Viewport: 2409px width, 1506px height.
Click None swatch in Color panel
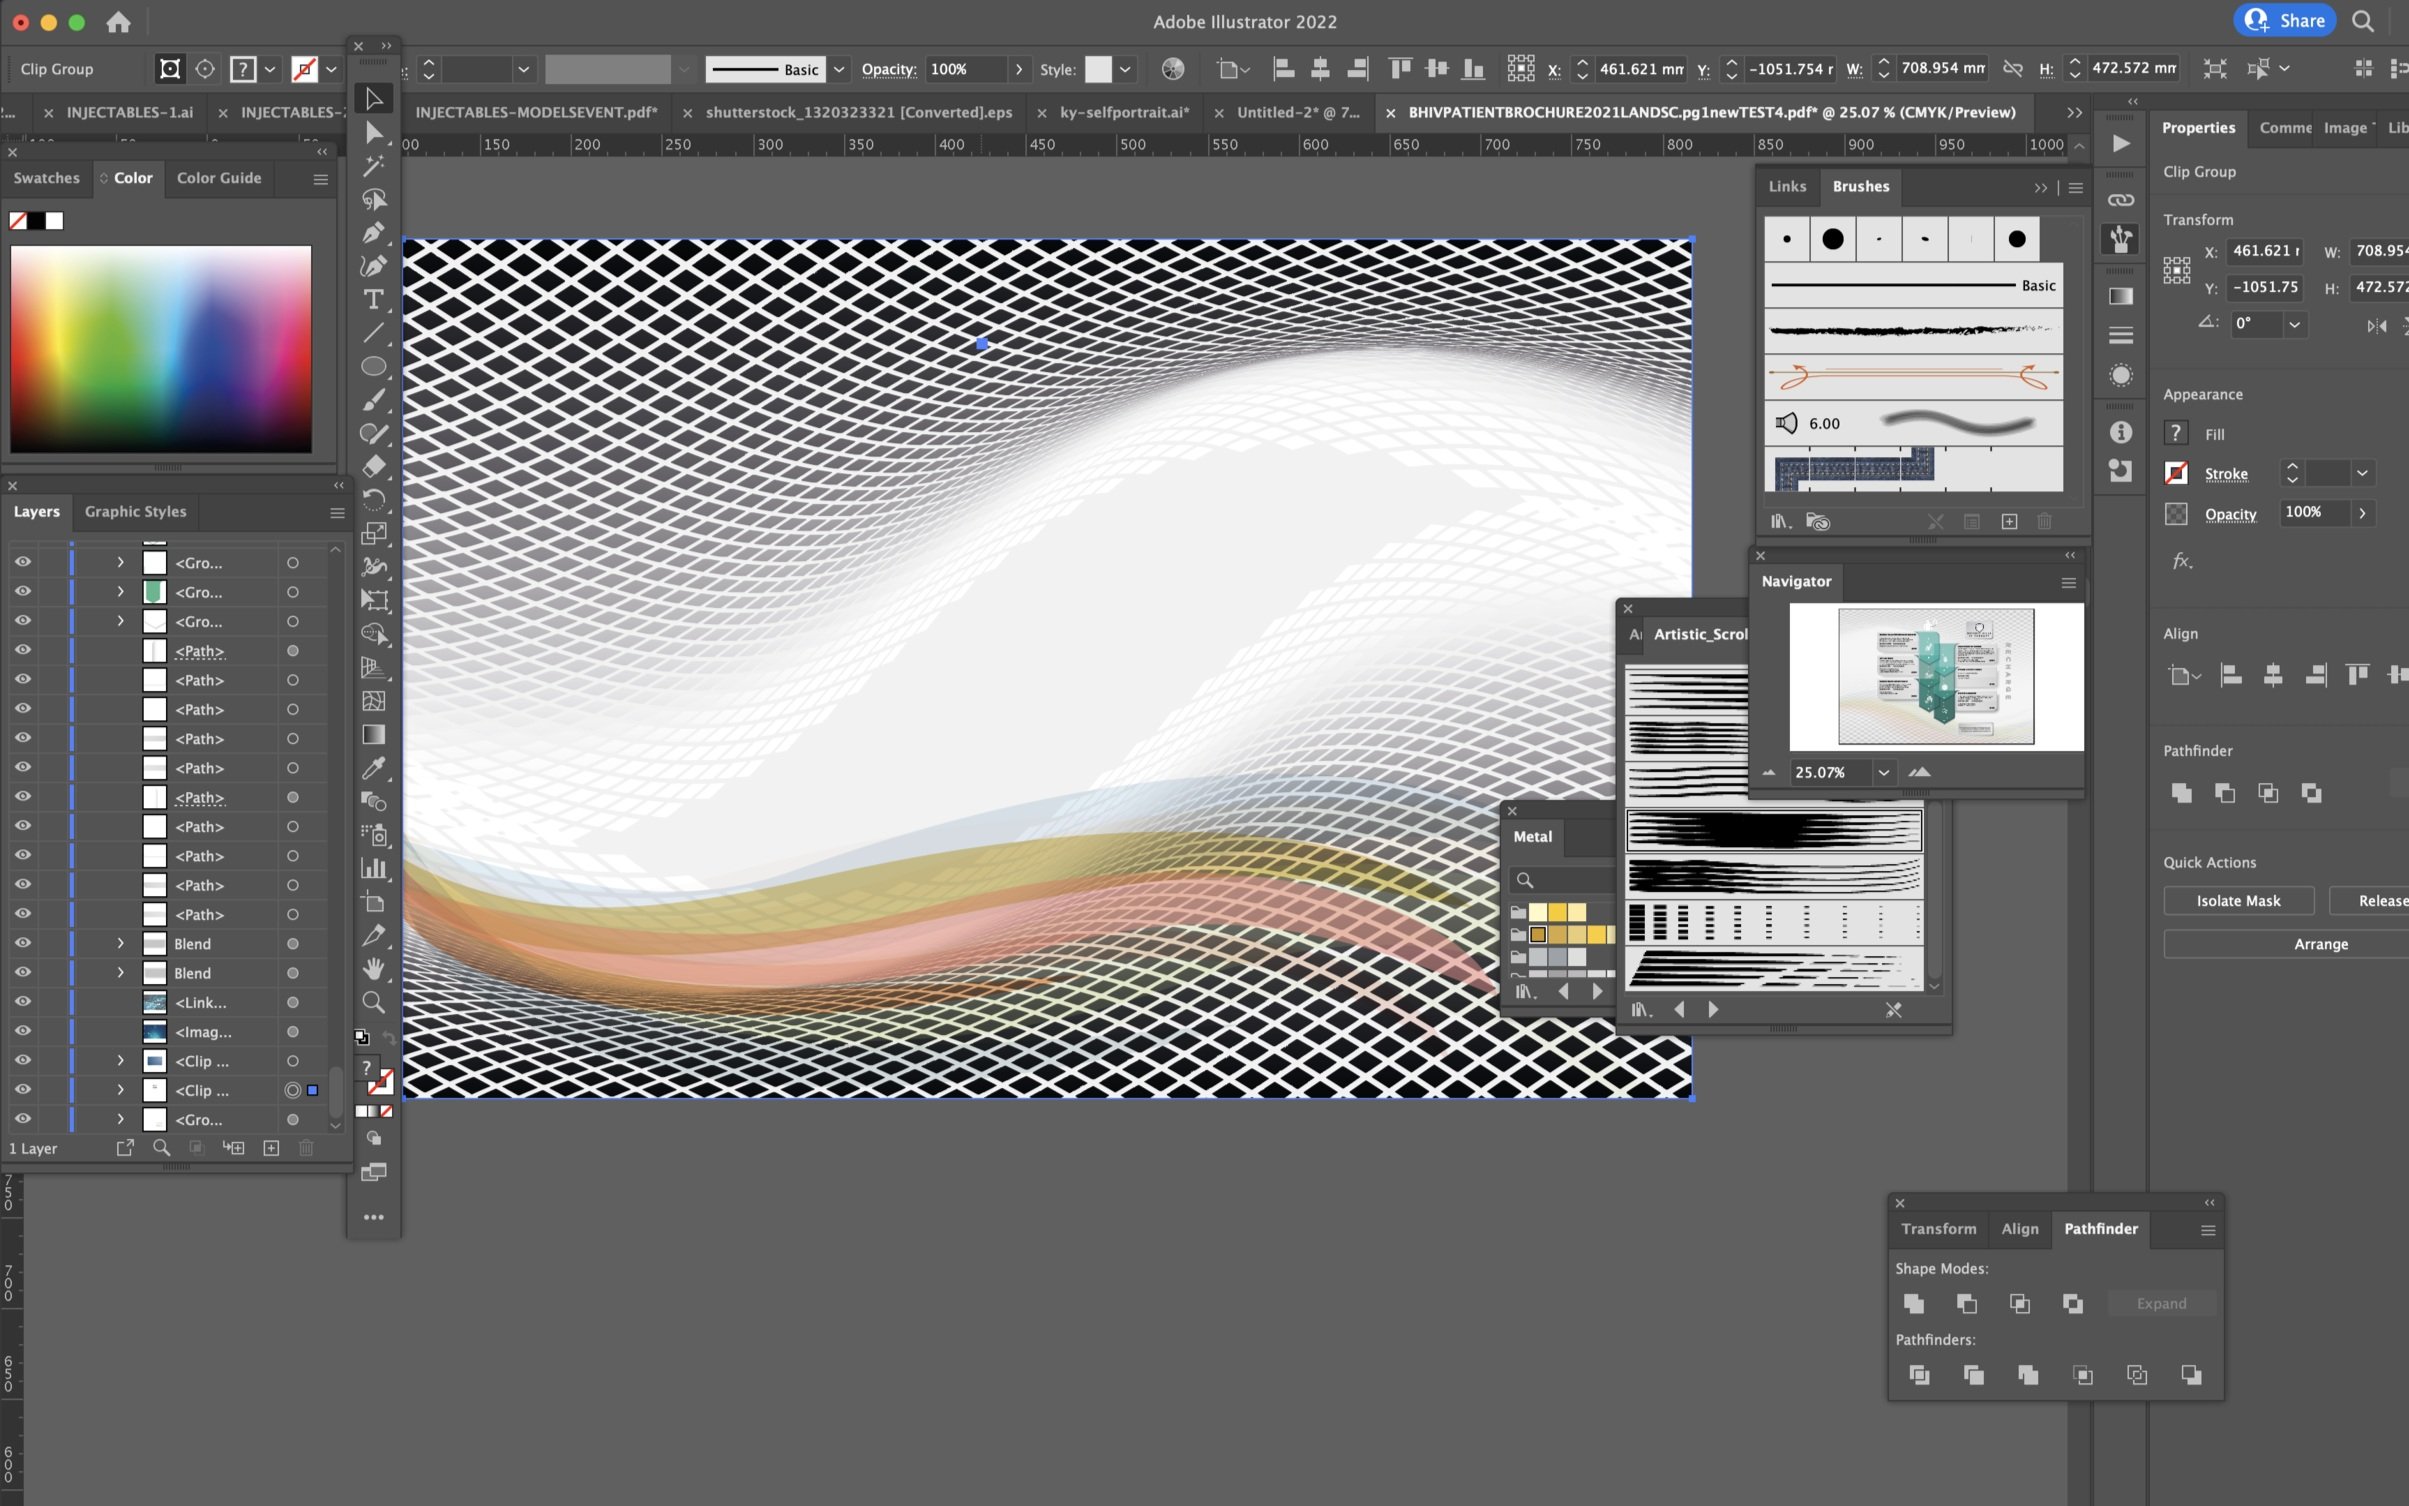(18, 221)
